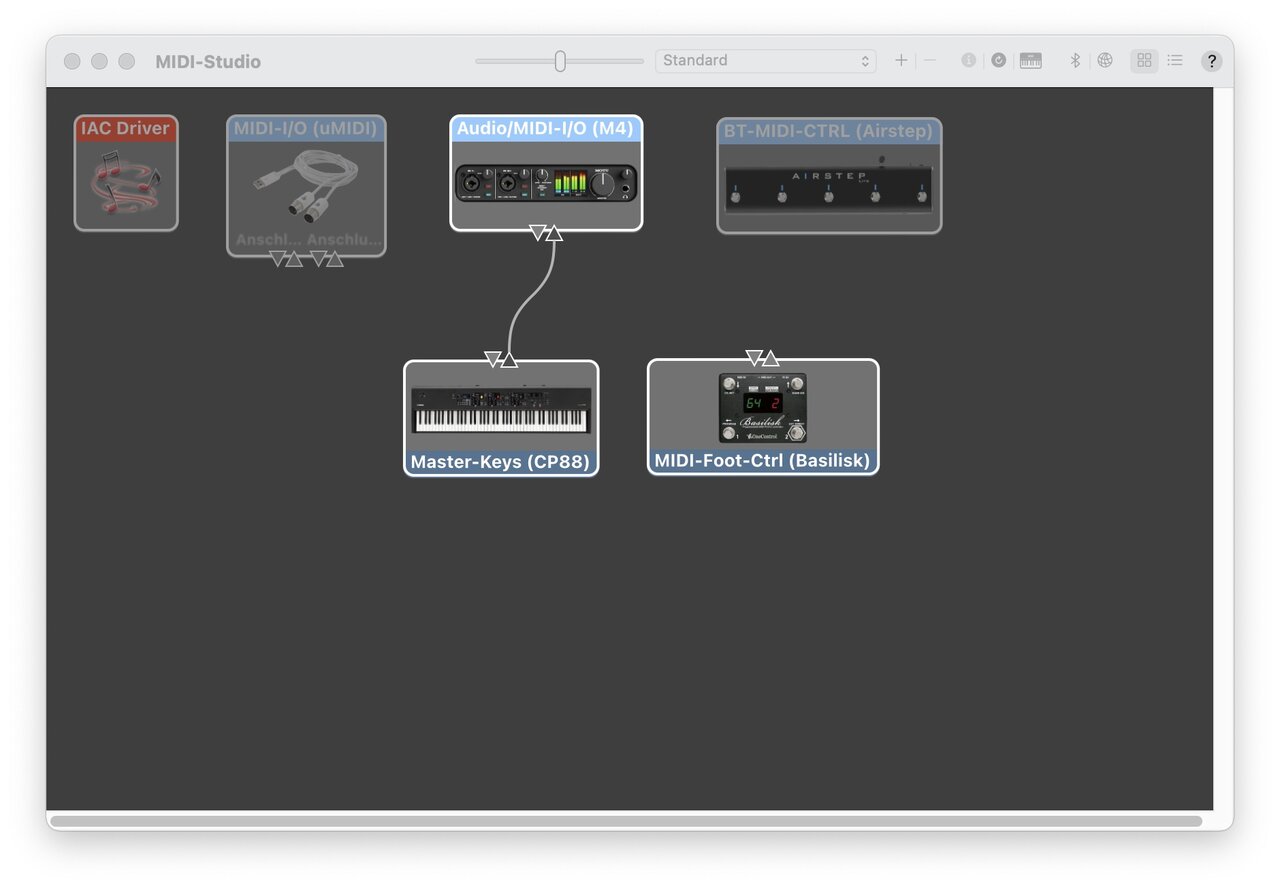Select the Audio/MIDI-I/O (M4) device
This screenshot has height=888, width=1280.
pos(546,173)
